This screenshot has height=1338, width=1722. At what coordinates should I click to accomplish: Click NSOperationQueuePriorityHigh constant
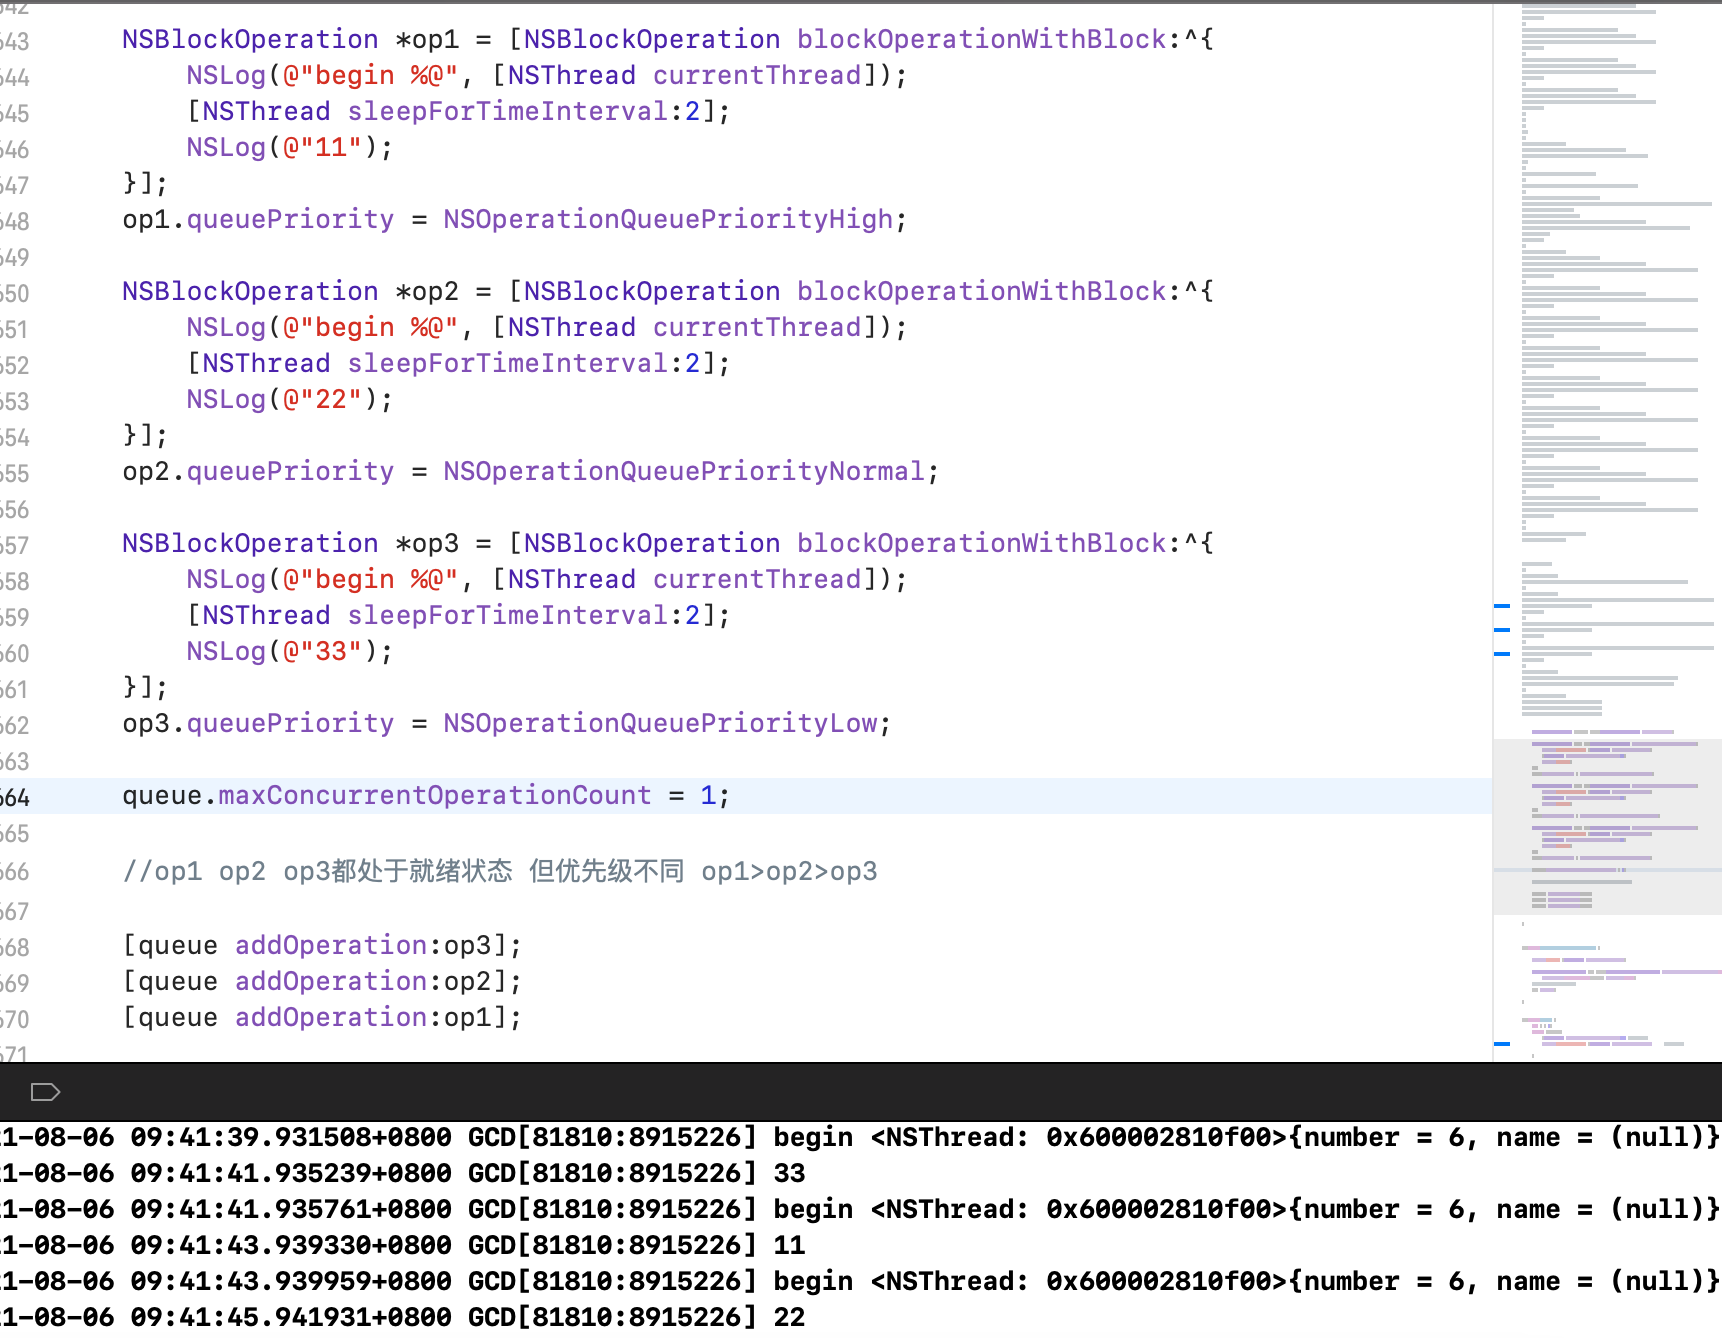668,220
